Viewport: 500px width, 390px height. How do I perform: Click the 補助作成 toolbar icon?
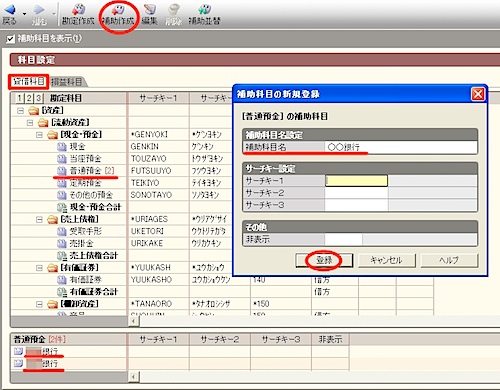(118, 9)
